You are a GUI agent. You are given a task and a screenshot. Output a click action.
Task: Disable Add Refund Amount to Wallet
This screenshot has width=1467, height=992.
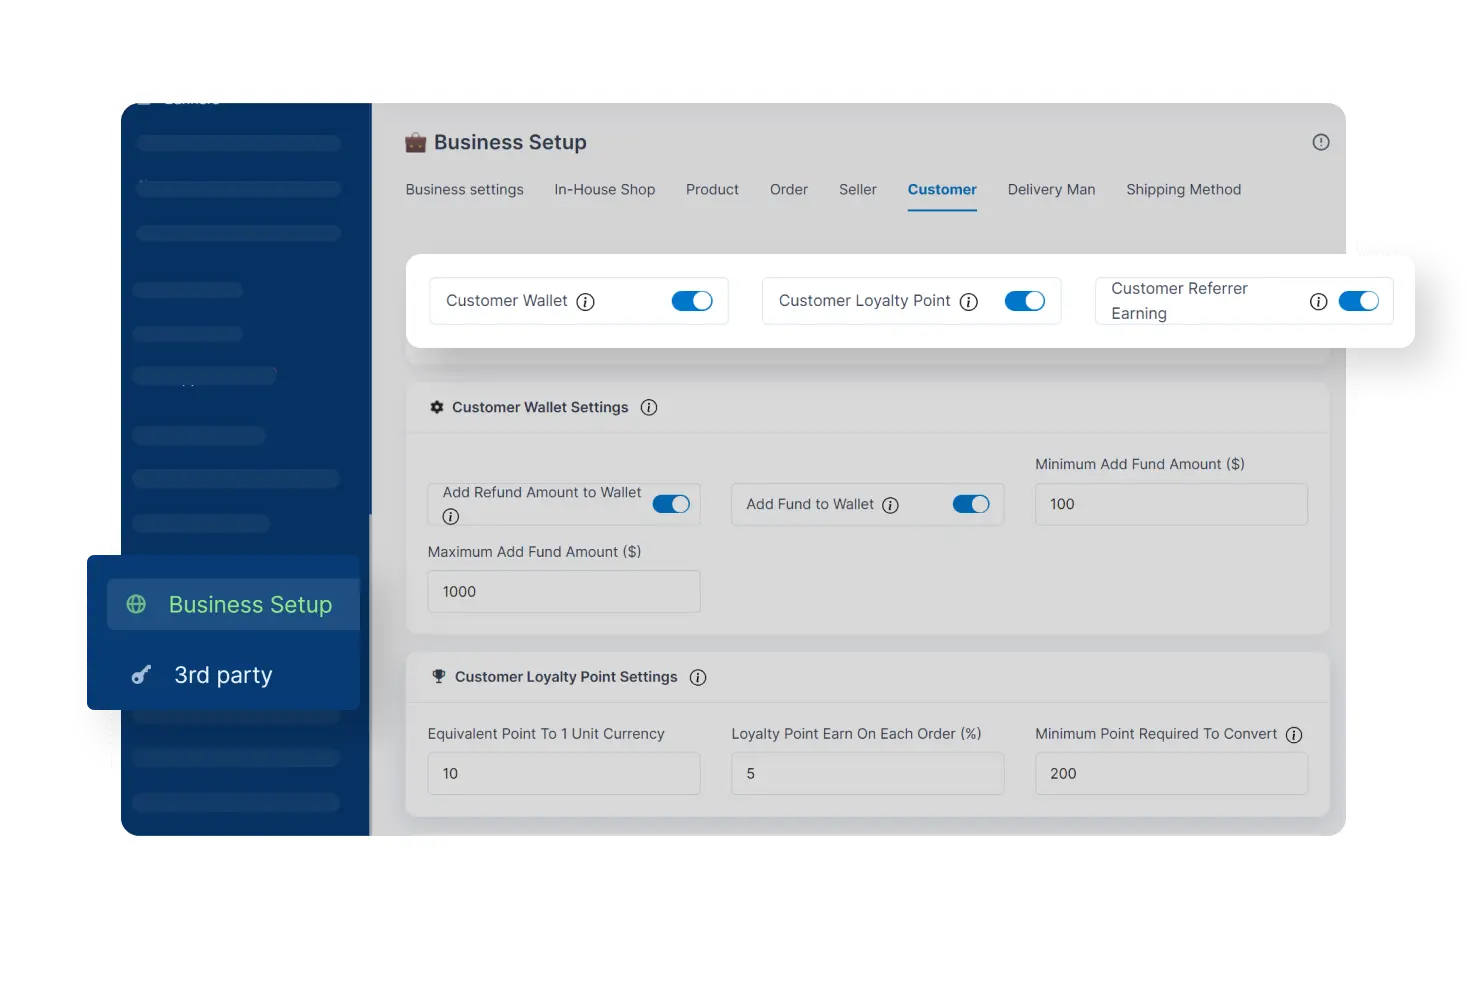pos(671,504)
